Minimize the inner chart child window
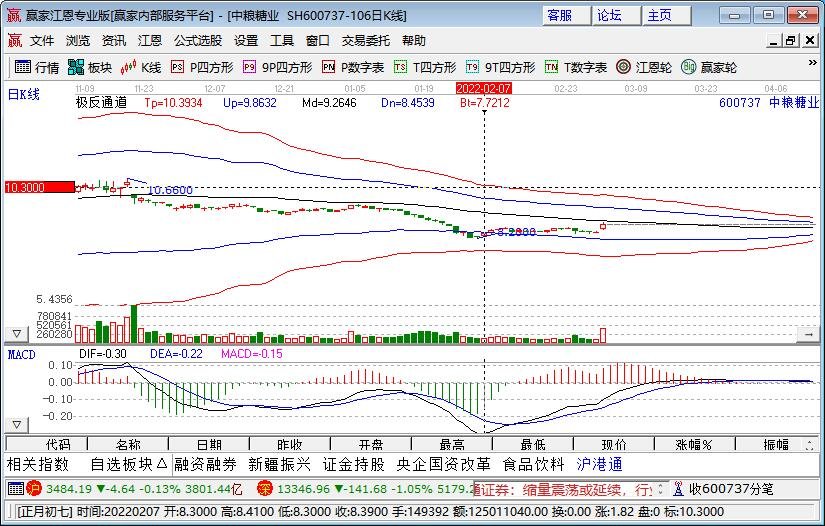 tap(773, 41)
